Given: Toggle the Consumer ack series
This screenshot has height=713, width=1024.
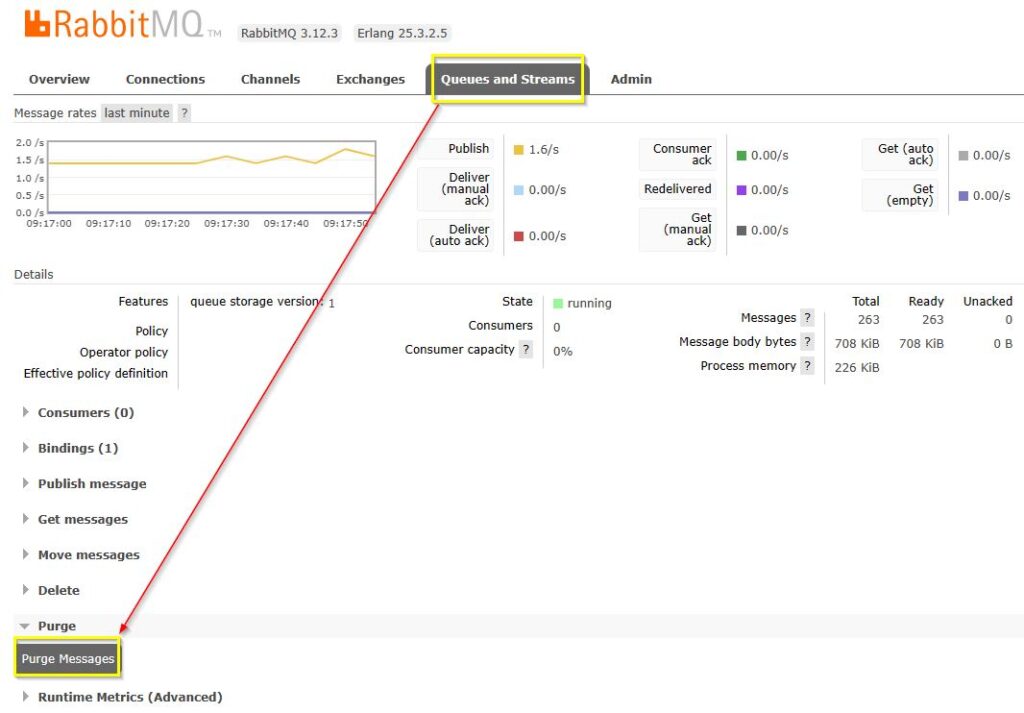Looking at the screenshot, I should tap(678, 155).
